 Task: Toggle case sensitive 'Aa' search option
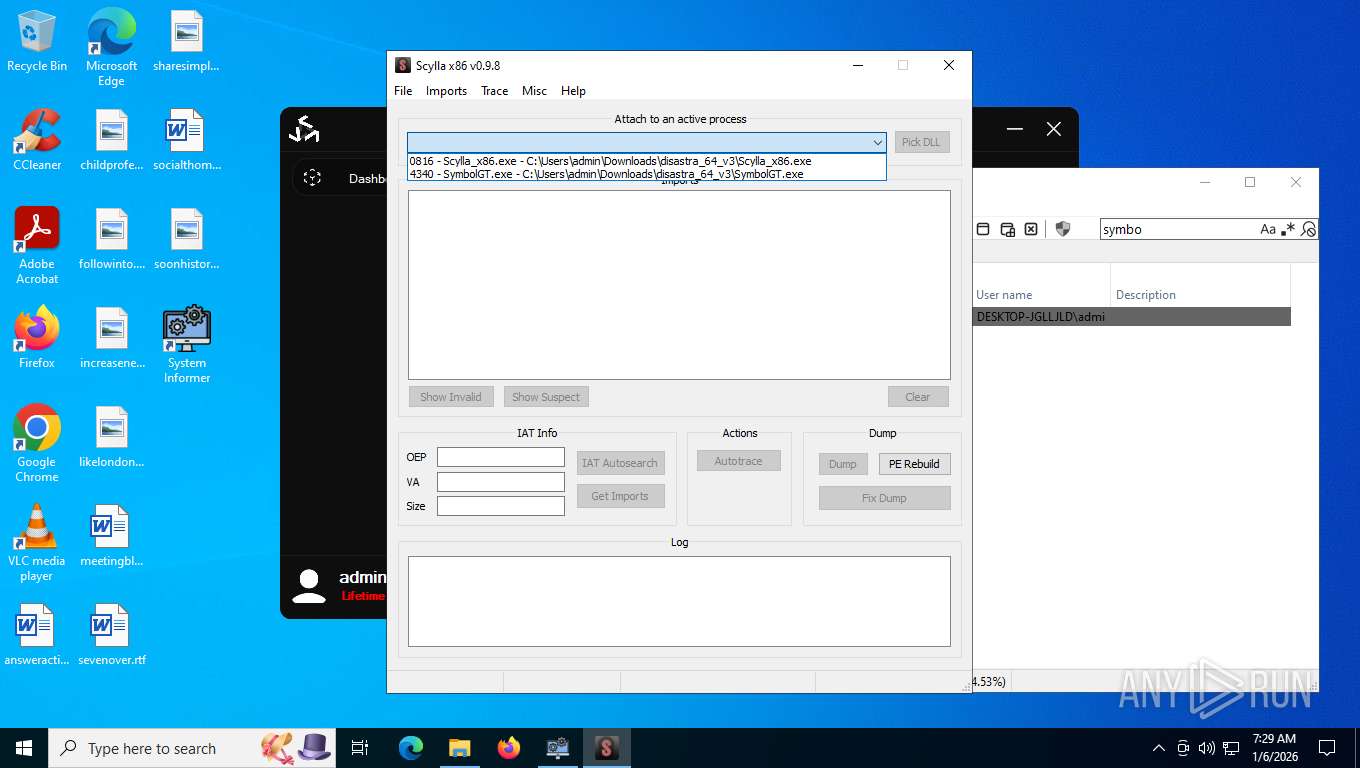pos(1268,229)
